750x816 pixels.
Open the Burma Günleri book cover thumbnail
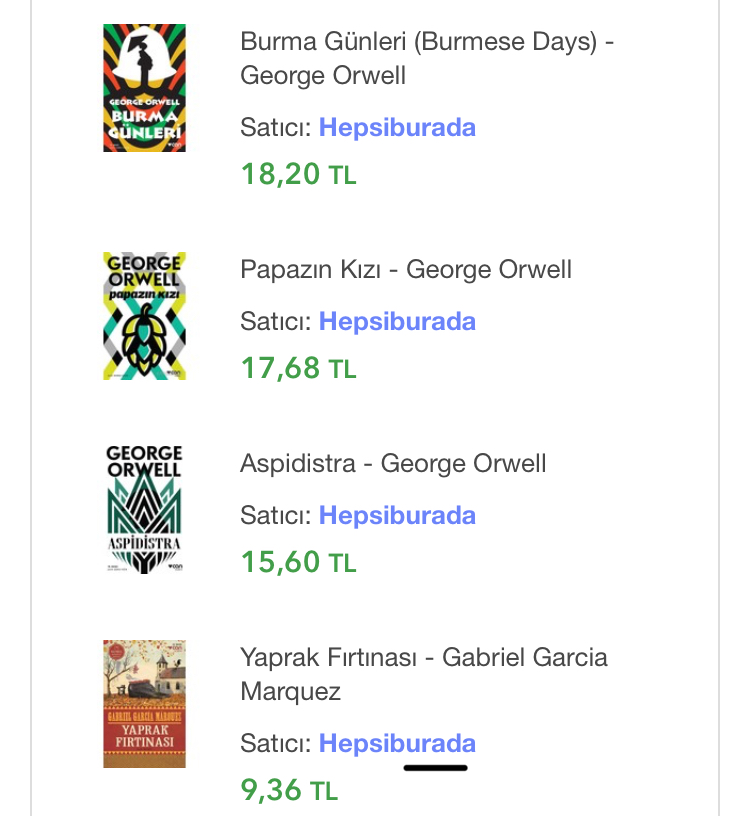[144, 88]
